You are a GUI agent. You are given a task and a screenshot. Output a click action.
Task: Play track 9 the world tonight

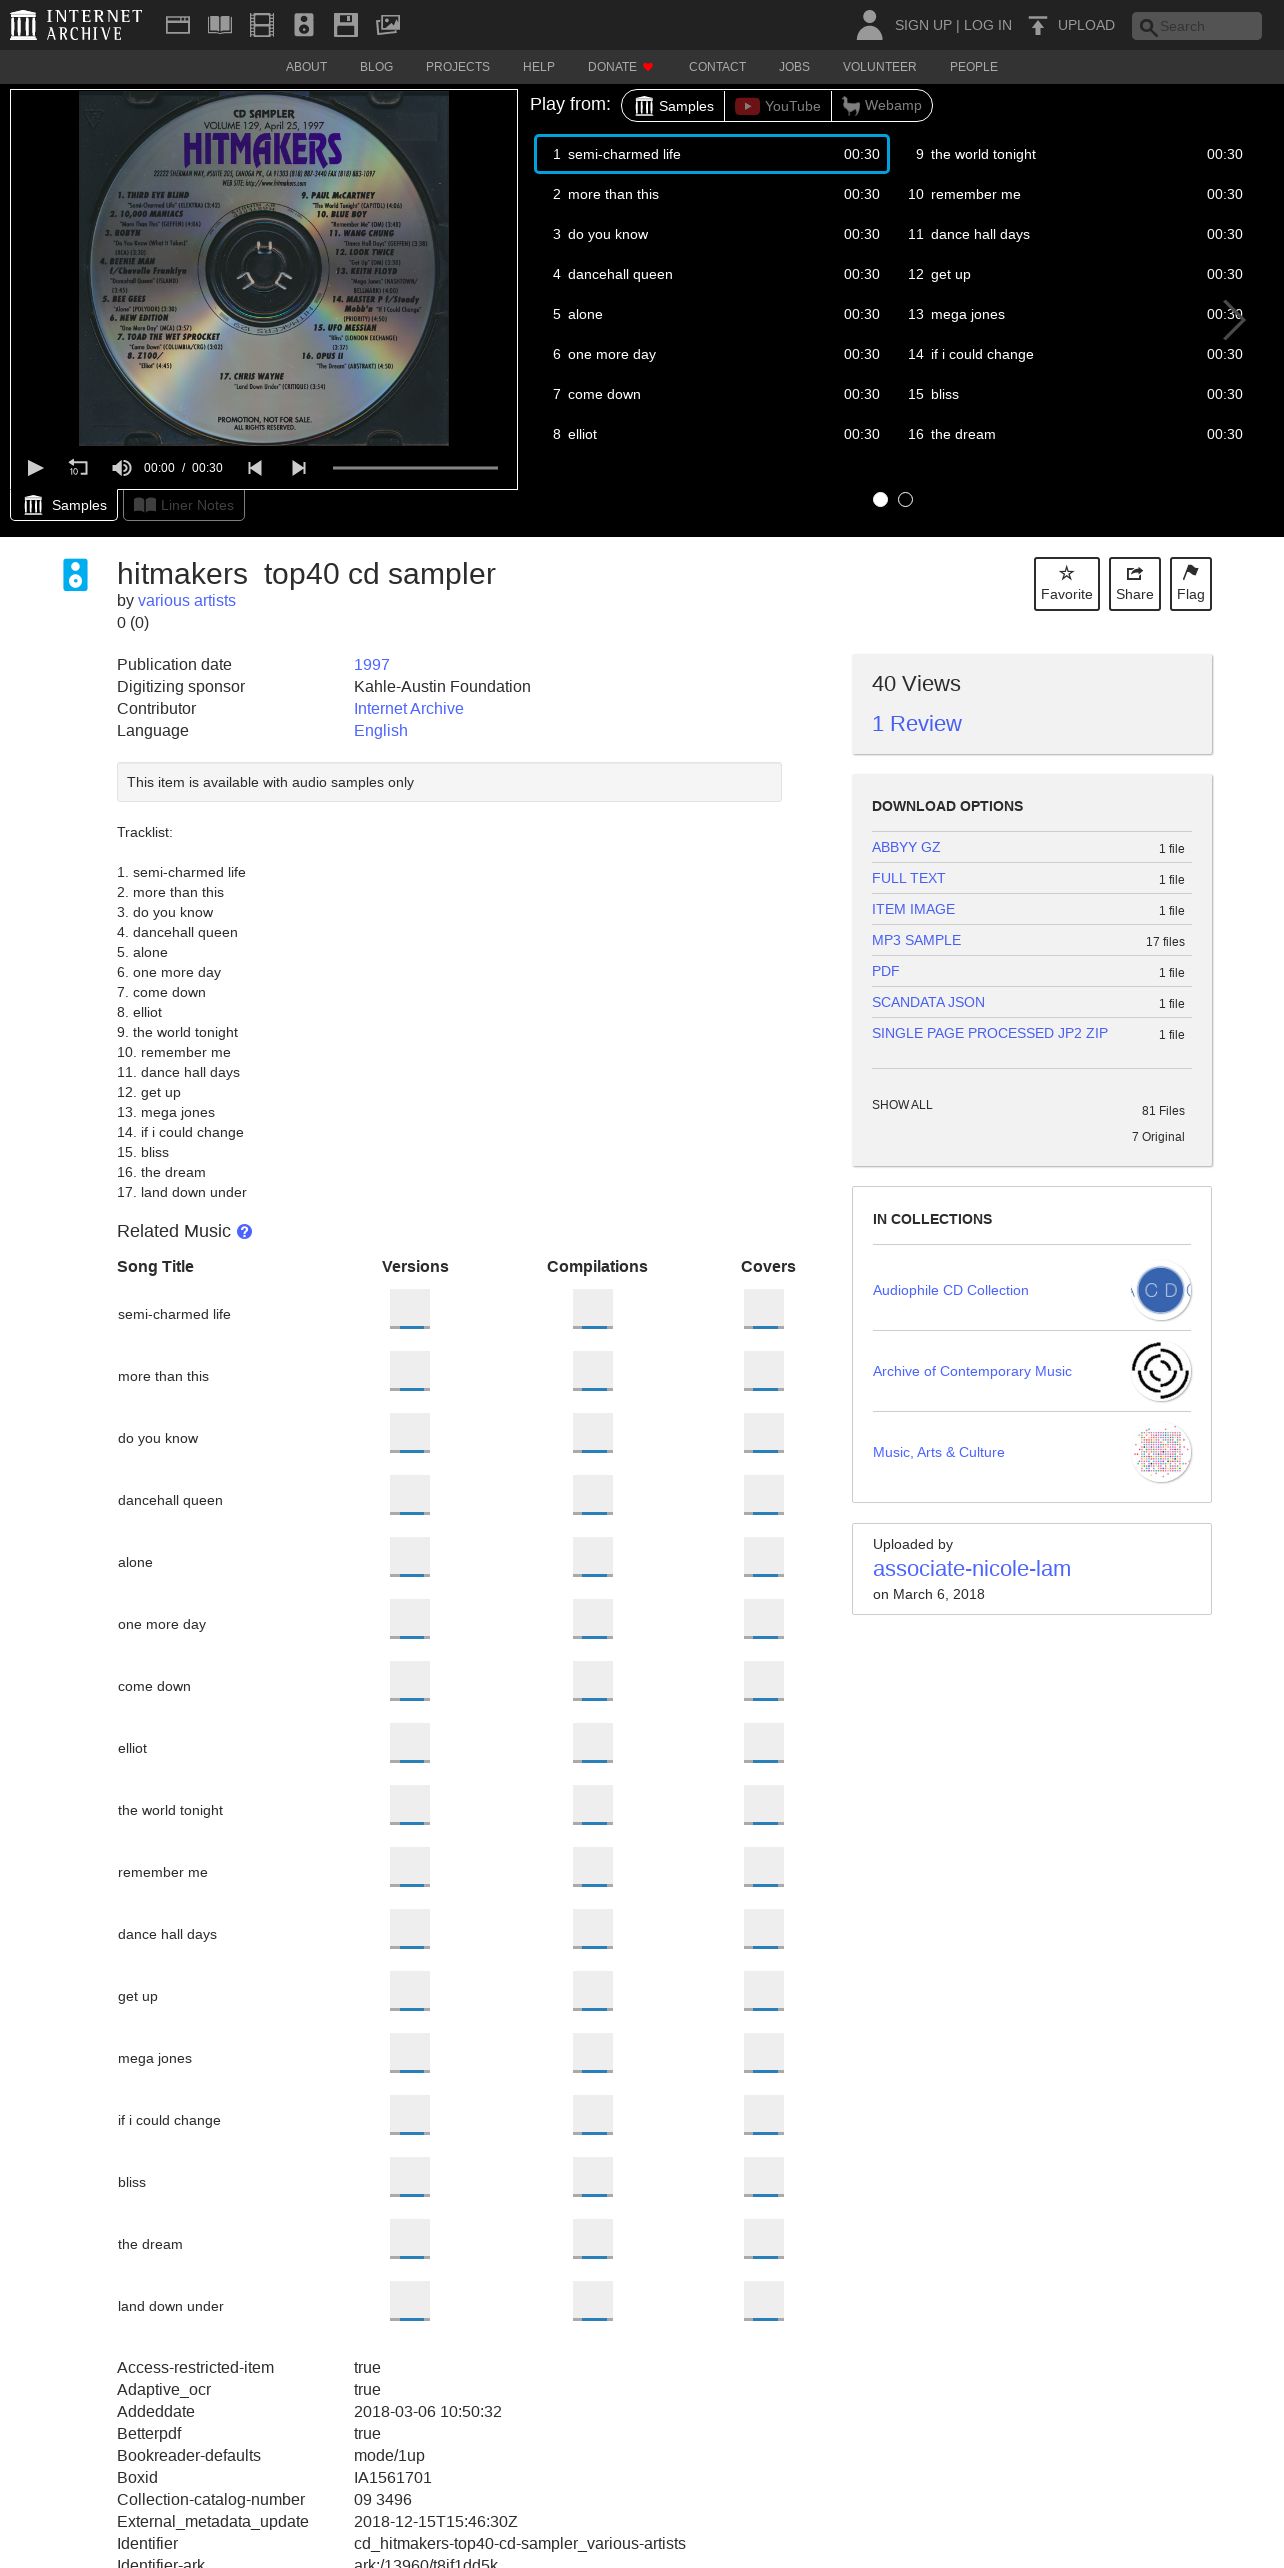click(x=1075, y=154)
